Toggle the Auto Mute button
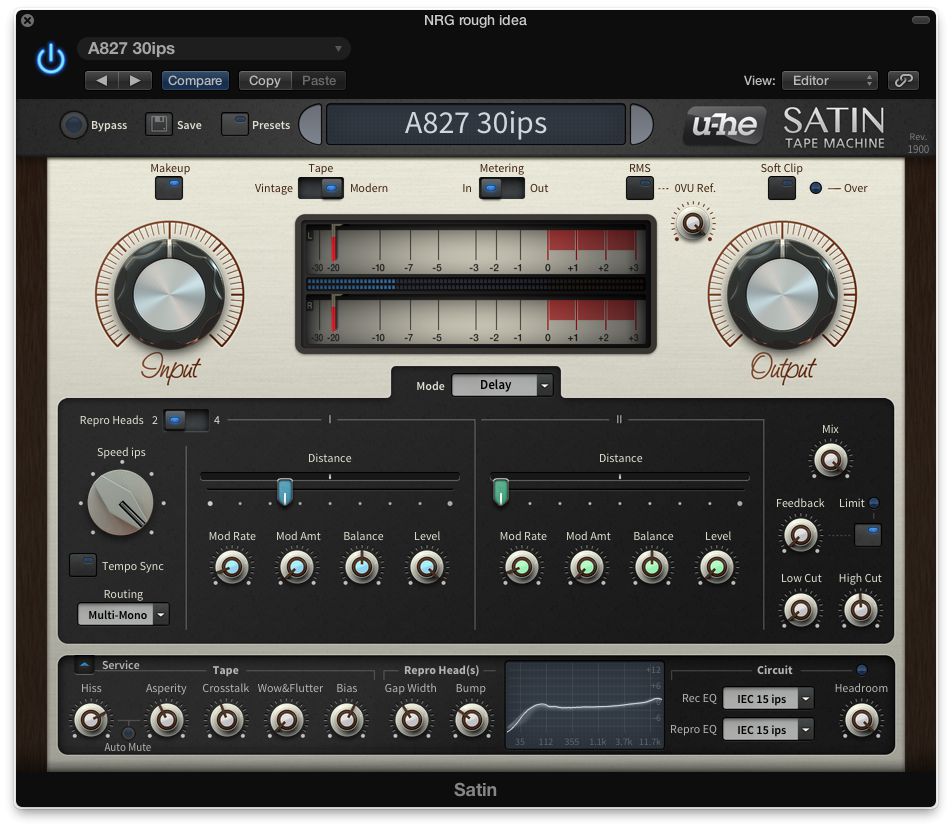Viewport: 952px width, 829px height. pos(128,732)
